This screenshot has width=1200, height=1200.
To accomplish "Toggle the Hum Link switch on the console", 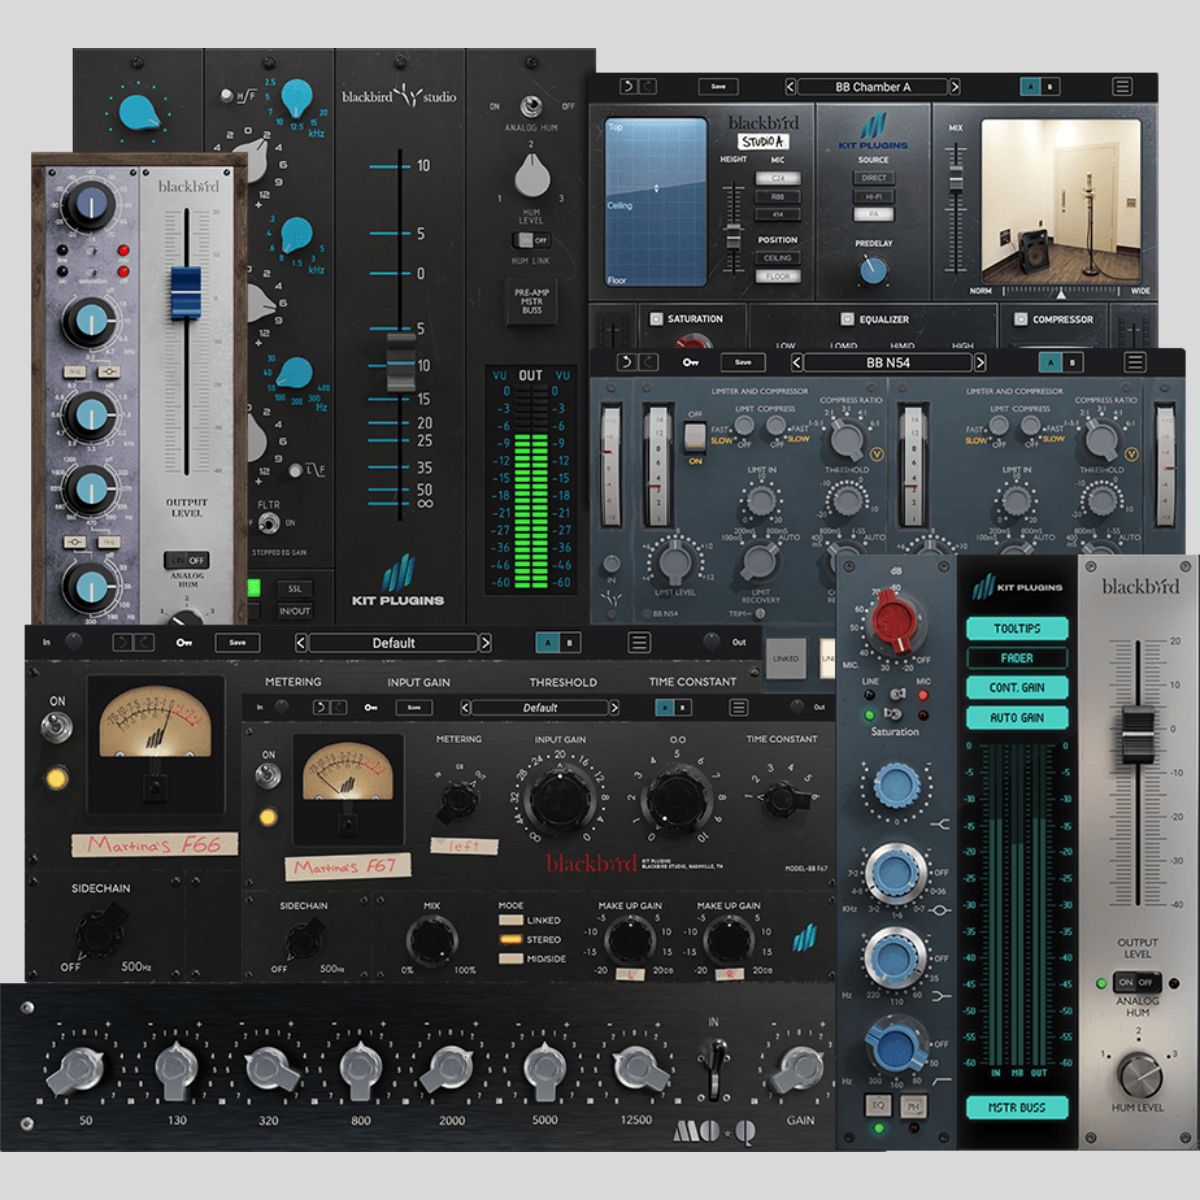I will click(x=531, y=240).
